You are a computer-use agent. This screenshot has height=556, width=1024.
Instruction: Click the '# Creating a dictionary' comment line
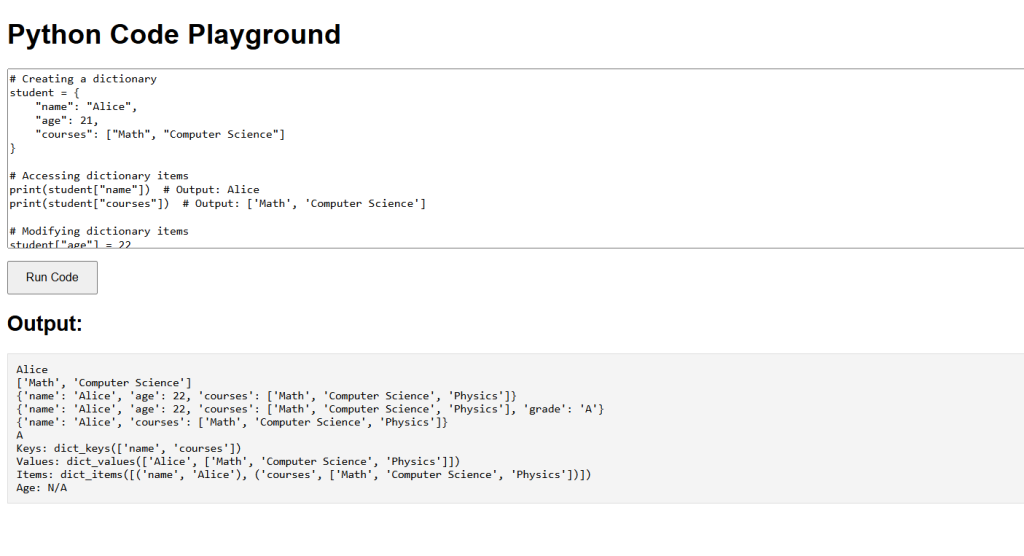point(83,79)
